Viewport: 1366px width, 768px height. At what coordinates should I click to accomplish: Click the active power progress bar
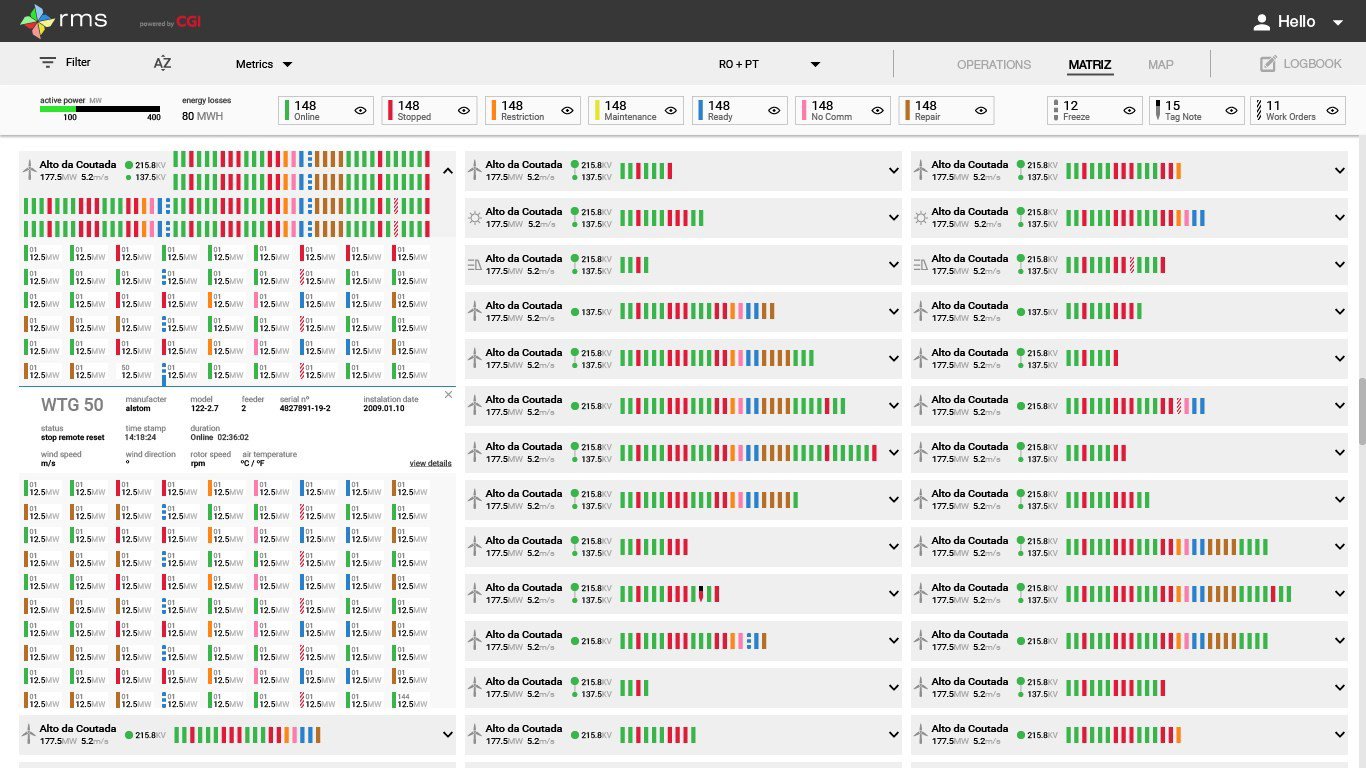coord(100,109)
